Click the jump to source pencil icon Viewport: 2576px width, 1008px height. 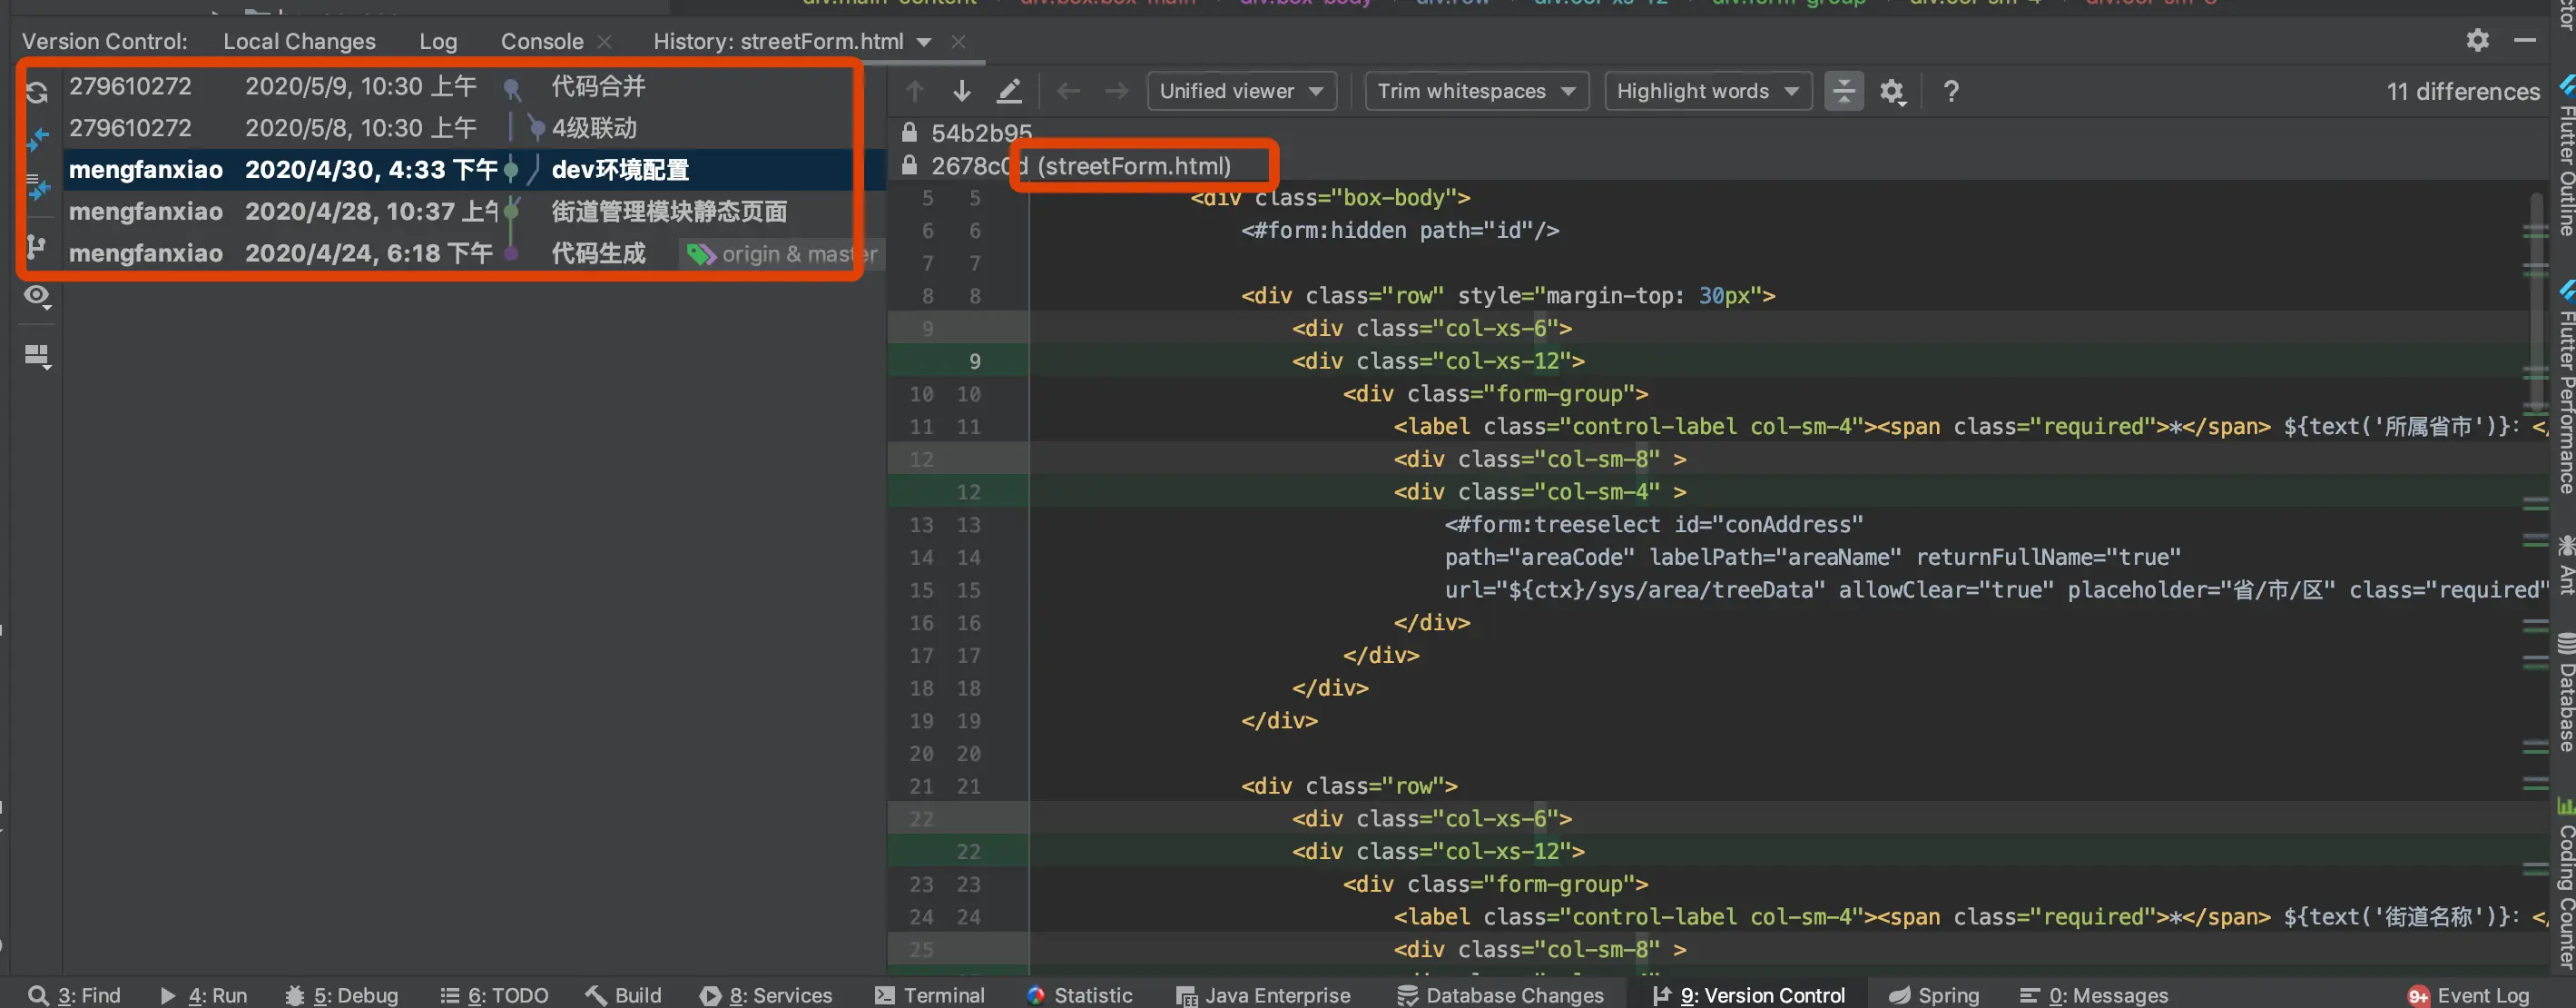(1009, 91)
